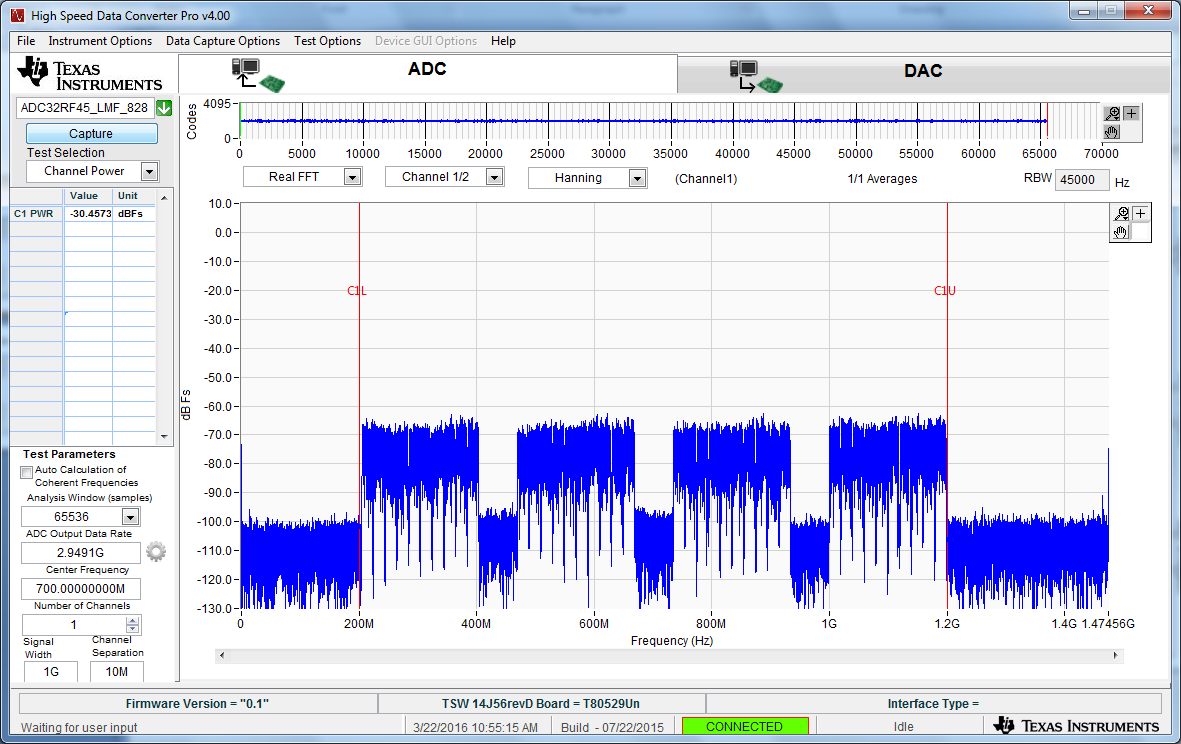The image size is (1181, 744).
Task: Click the green CONNECTED status indicator
Action: [x=744, y=726]
